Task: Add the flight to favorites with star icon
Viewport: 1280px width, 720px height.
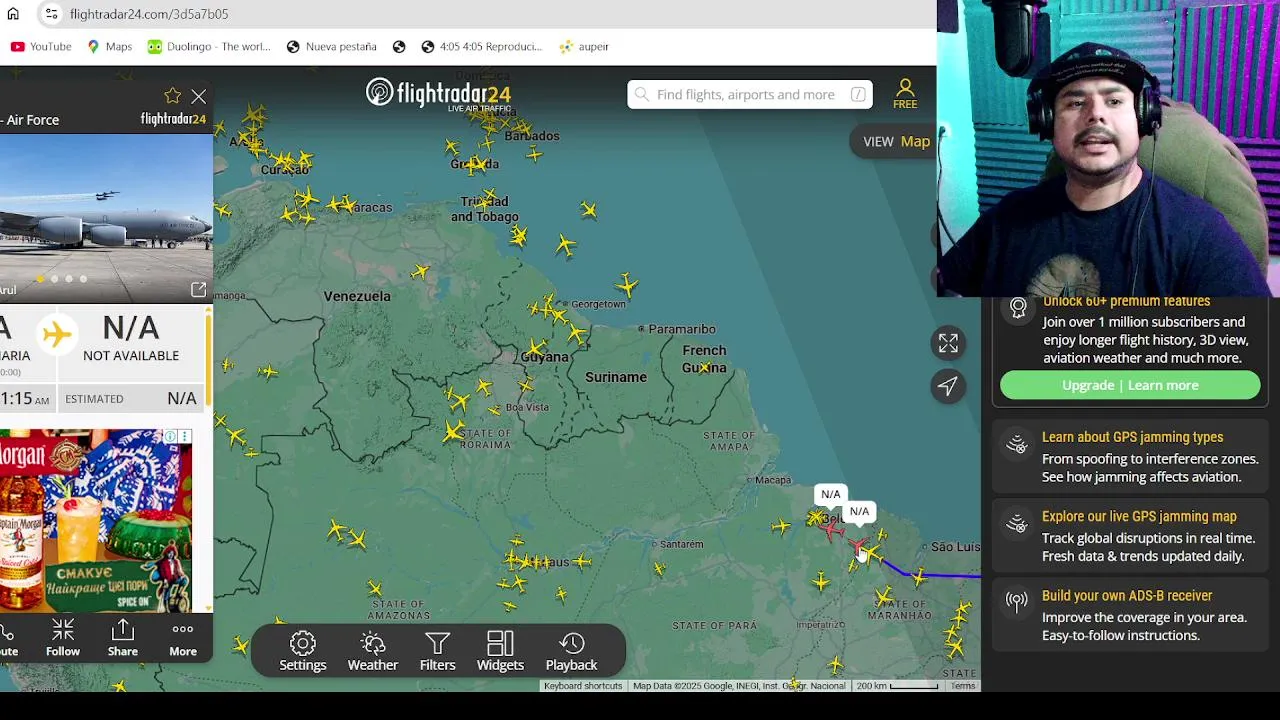Action: (172, 96)
